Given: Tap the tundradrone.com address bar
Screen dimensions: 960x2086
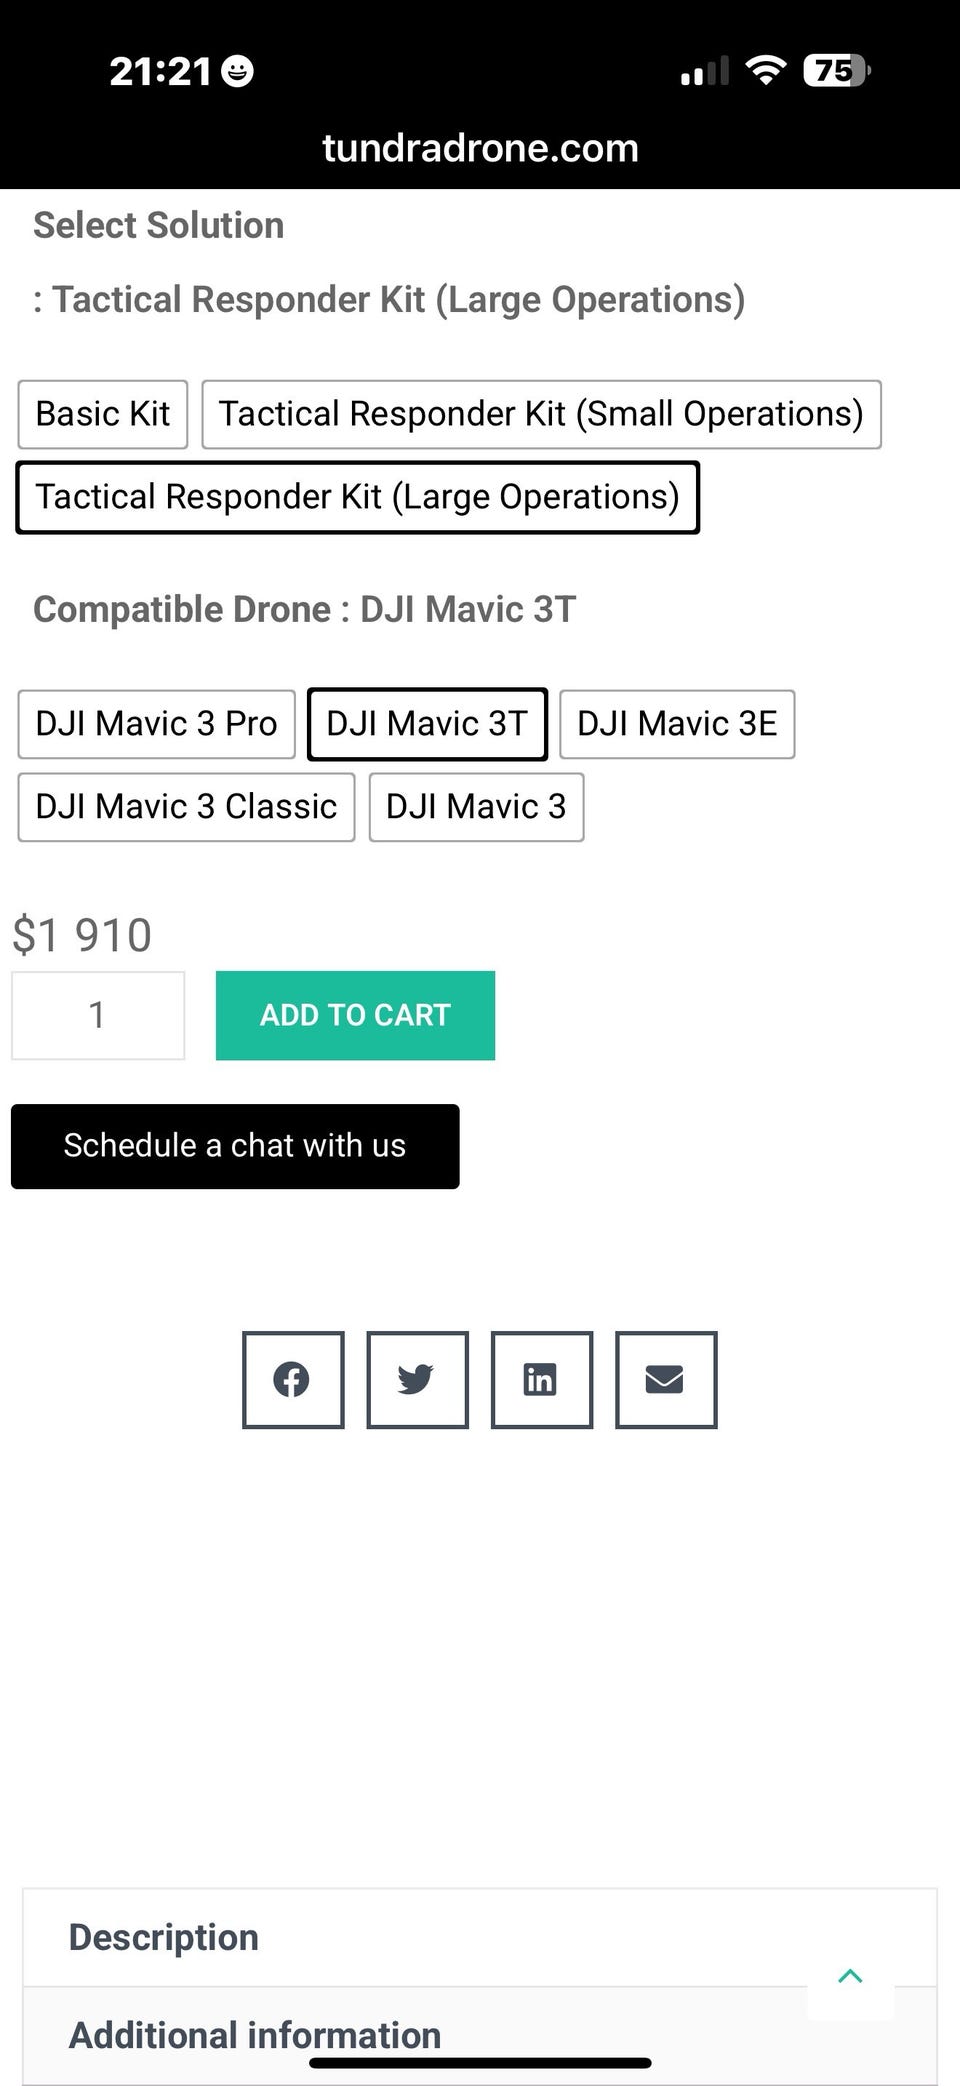Looking at the screenshot, I should coord(480,148).
